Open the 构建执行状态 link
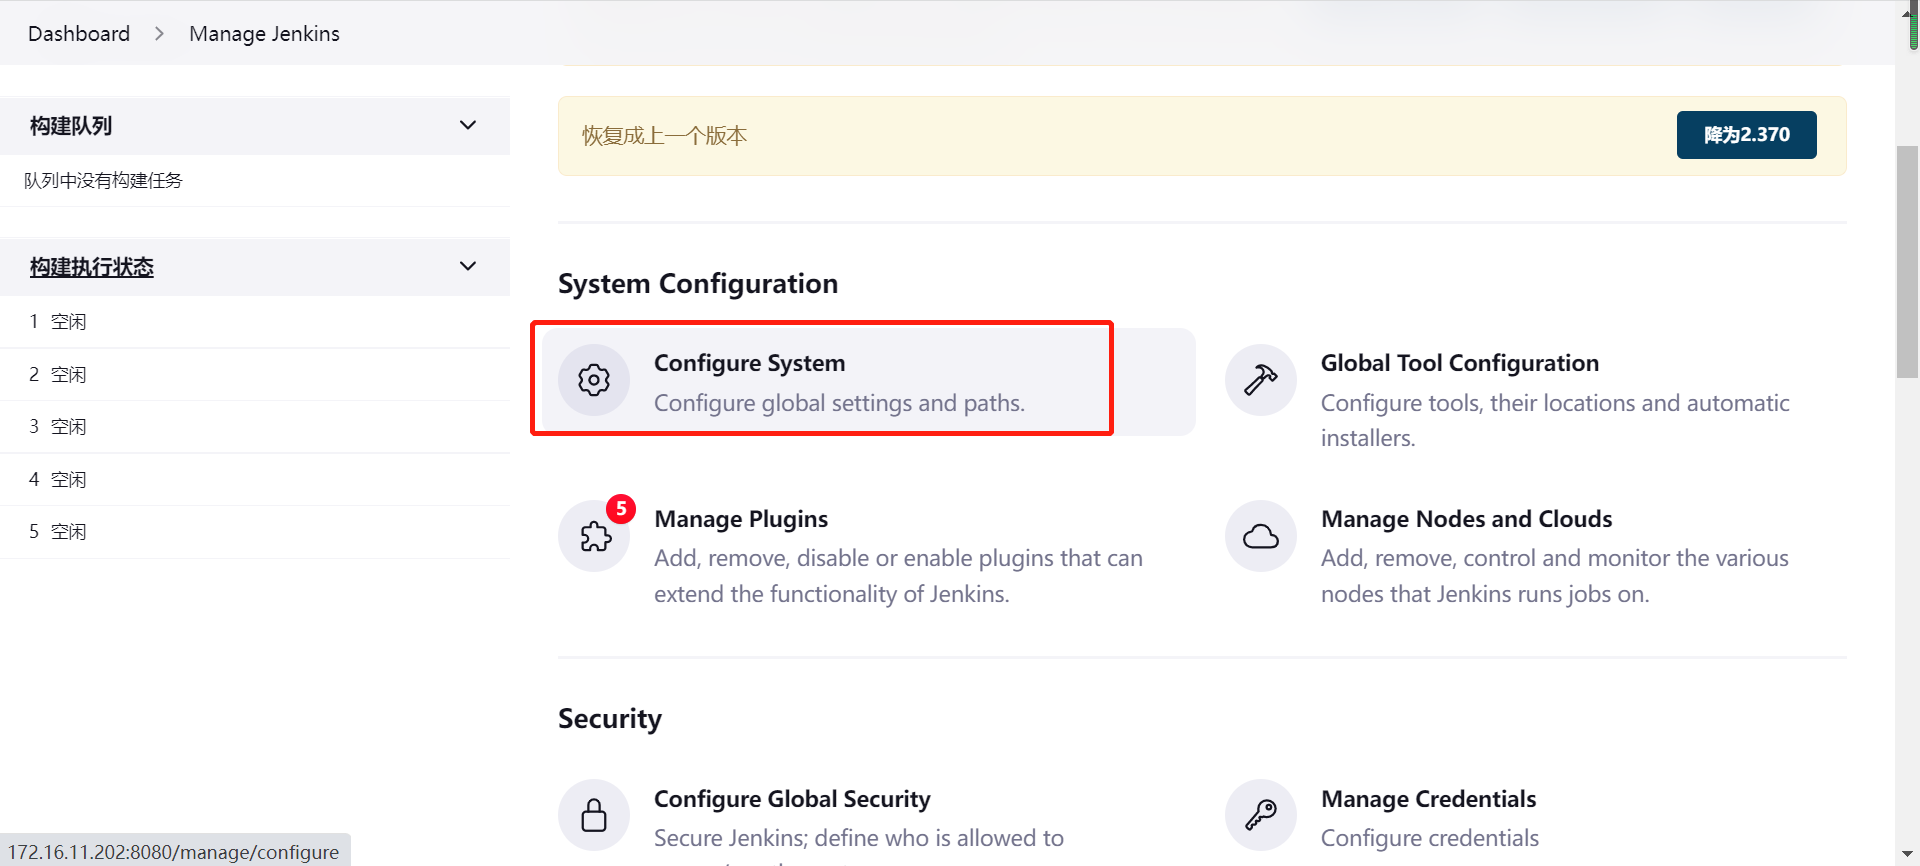 [92, 267]
